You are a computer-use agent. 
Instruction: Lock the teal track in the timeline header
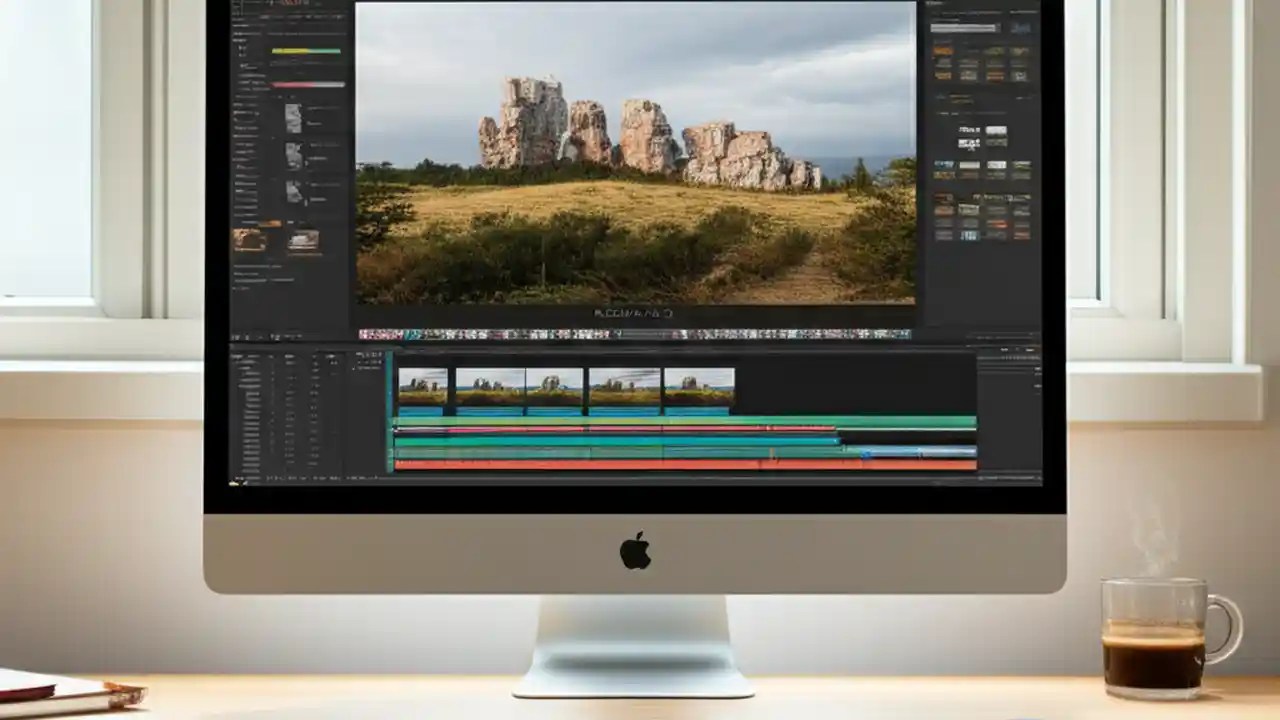coord(390,440)
